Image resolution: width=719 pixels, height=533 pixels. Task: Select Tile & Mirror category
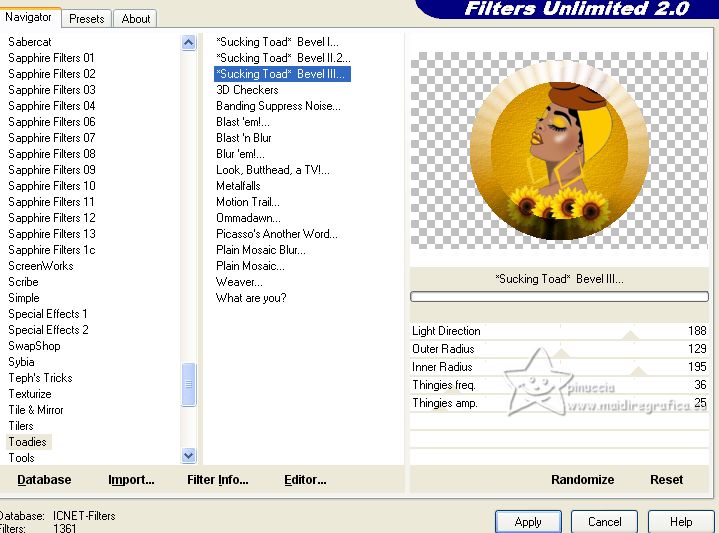(36, 411)
